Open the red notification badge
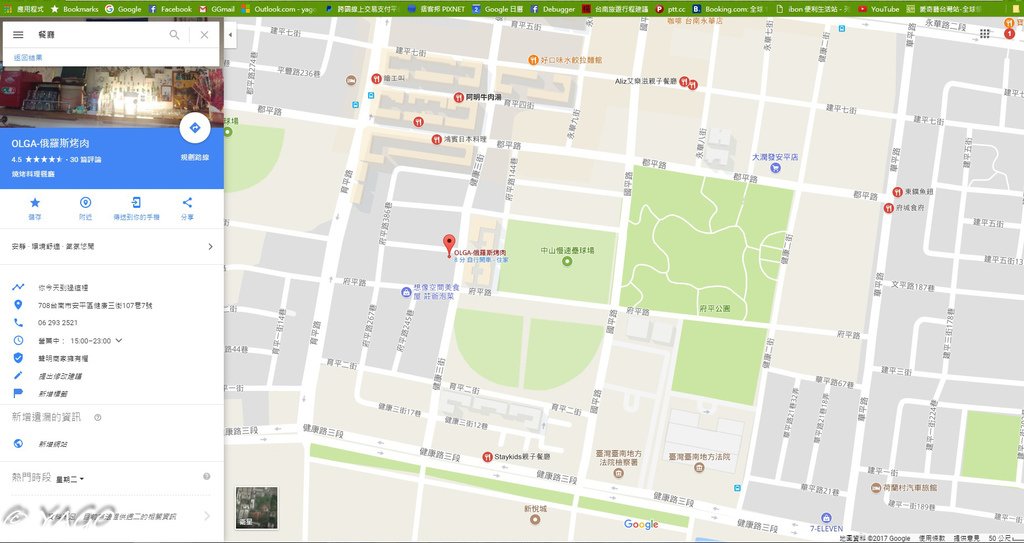 pyautogui.click(x=1009, y=34)
